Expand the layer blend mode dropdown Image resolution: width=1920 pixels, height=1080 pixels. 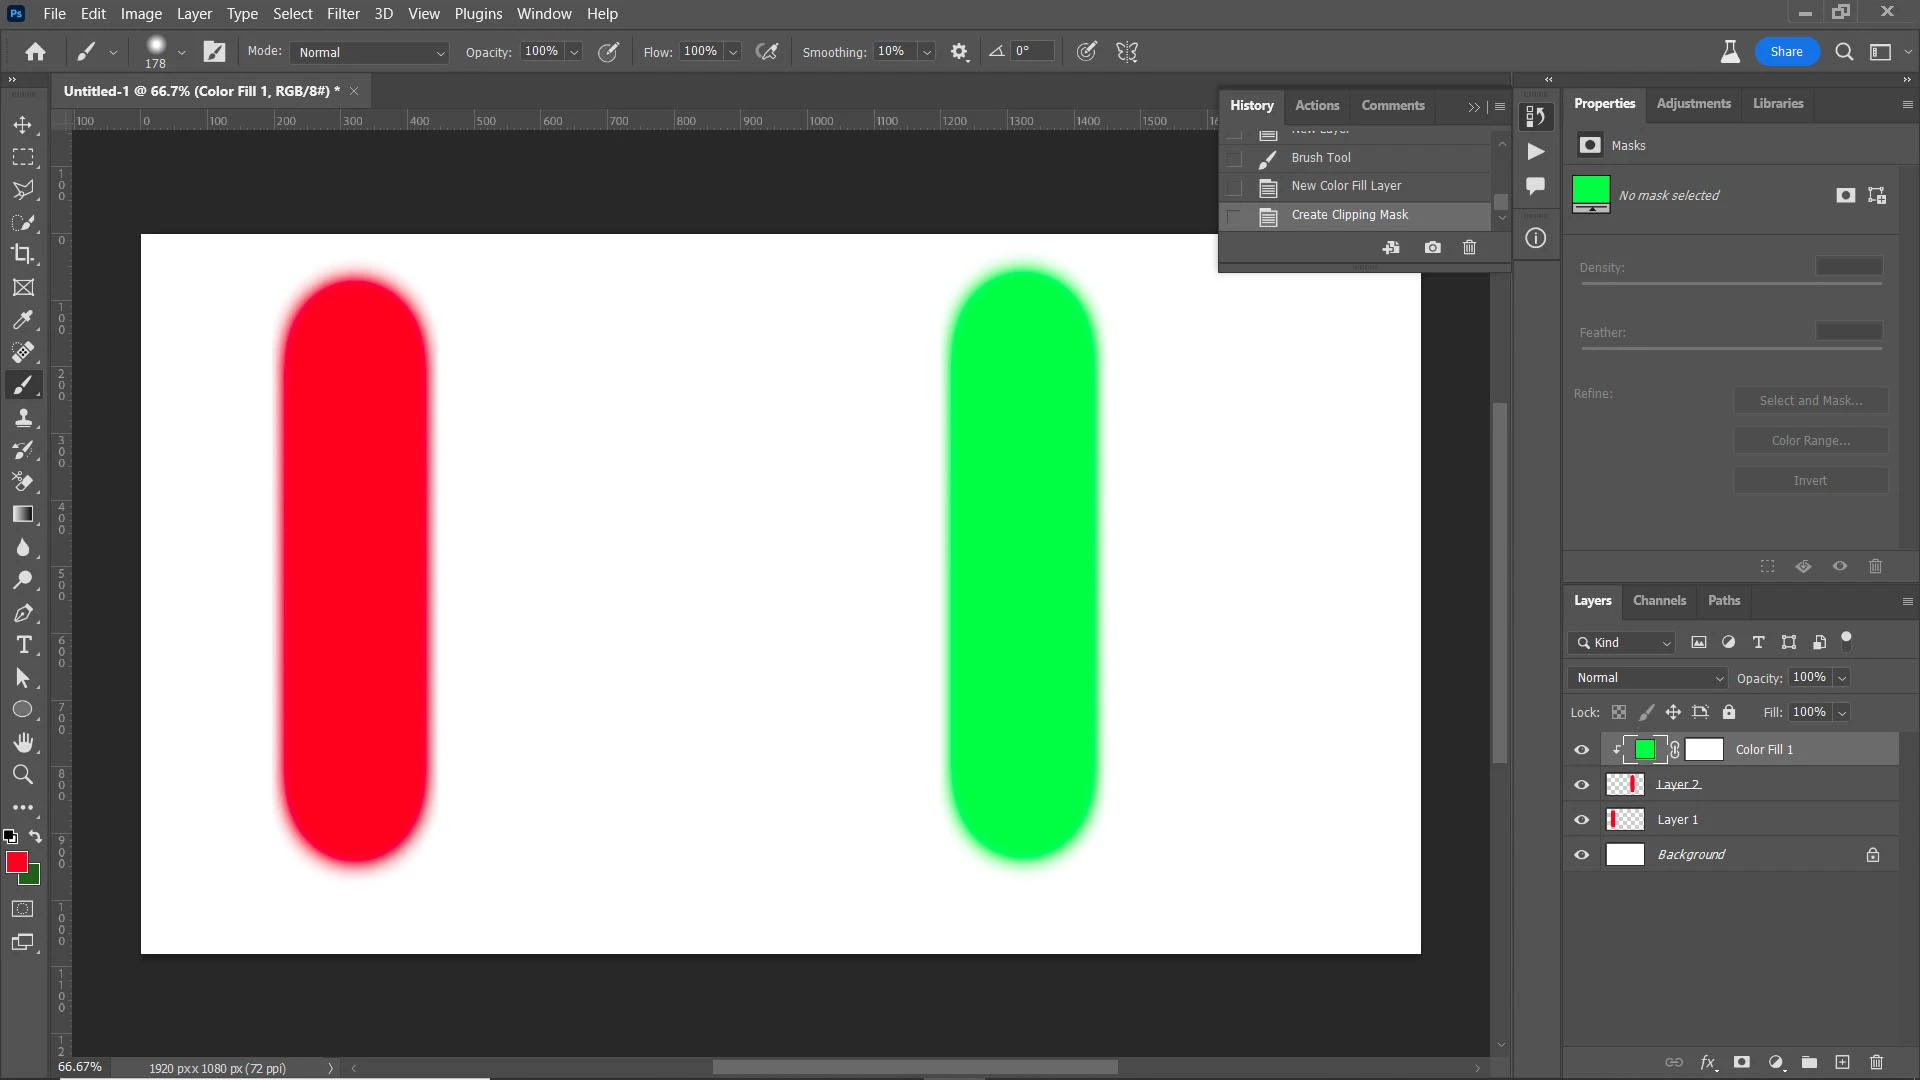pyautogui.click(x=1648, y=678)
